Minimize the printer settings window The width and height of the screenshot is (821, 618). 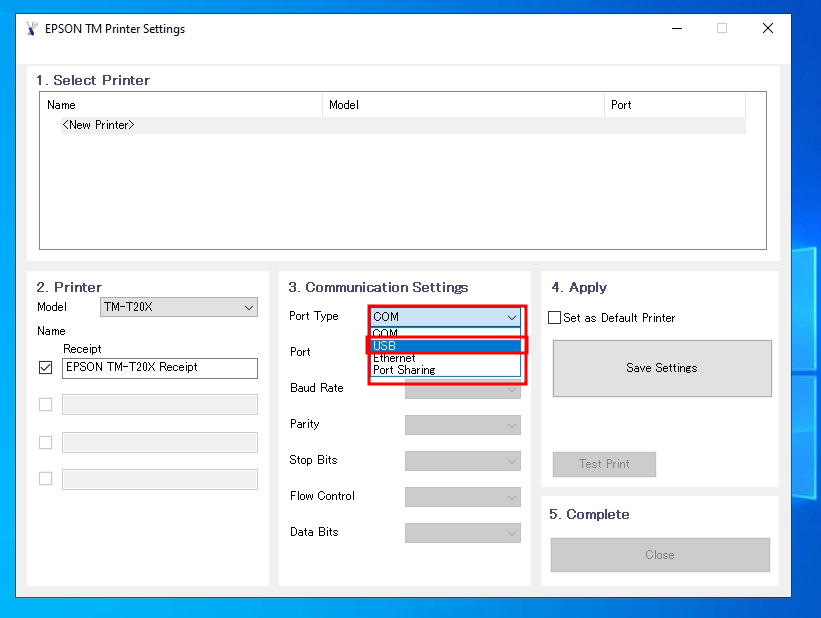(676, 29)
